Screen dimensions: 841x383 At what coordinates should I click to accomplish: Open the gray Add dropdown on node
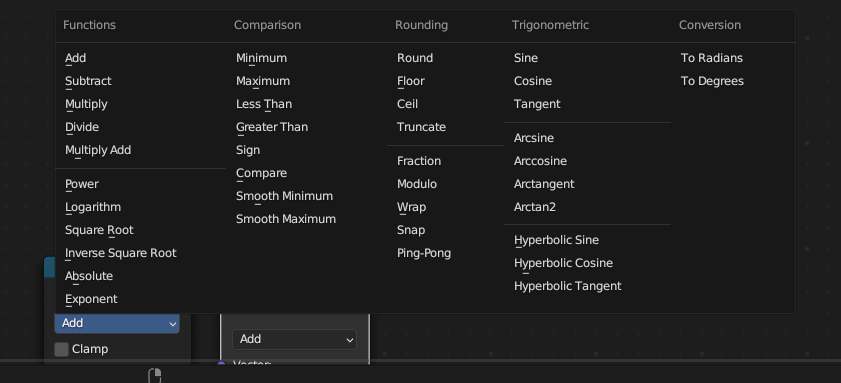tap(294, 340)
